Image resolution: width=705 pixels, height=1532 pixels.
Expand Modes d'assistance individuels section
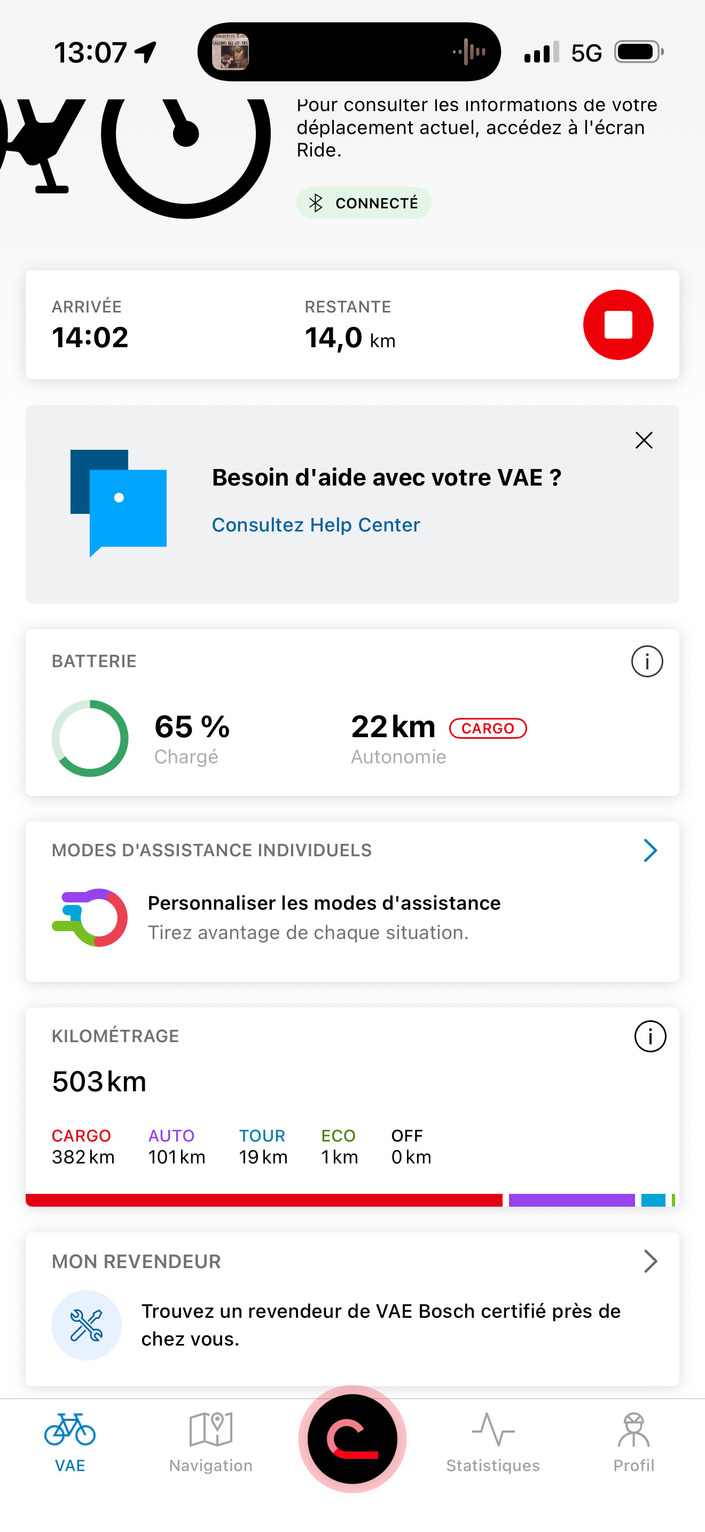click(x=650, y=850)
